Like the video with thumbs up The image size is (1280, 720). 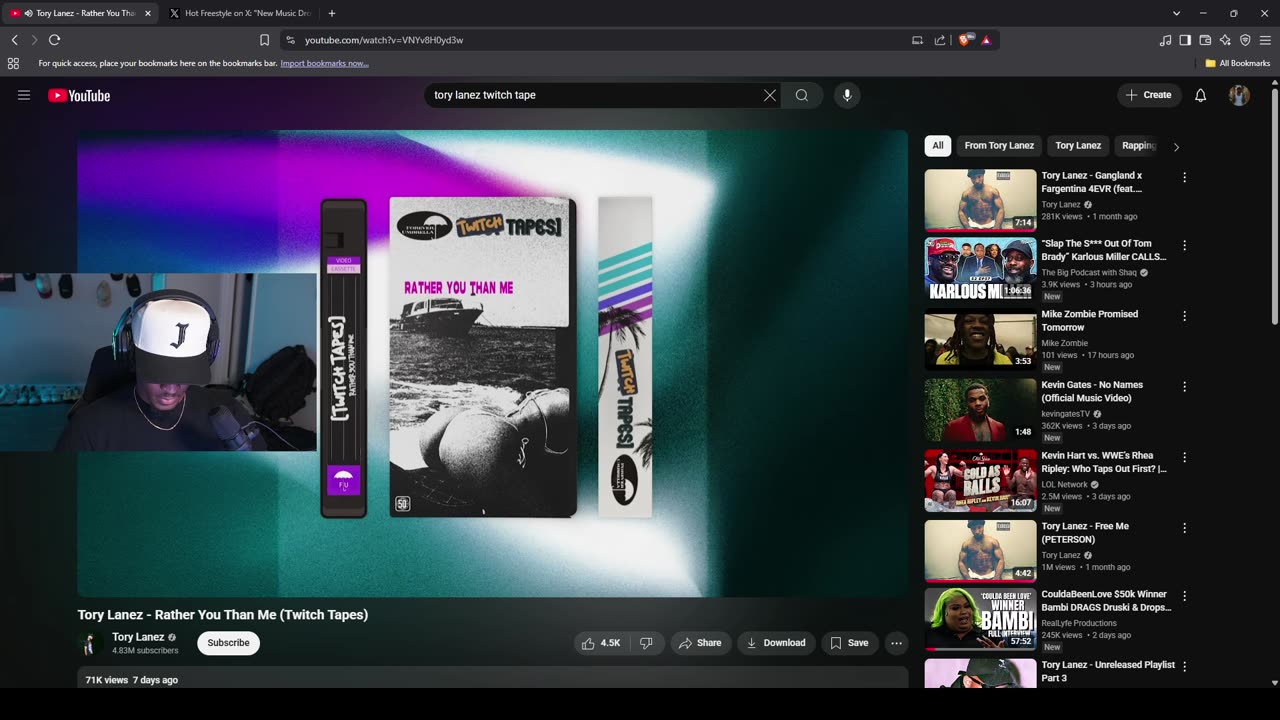[x=601, y=643]
